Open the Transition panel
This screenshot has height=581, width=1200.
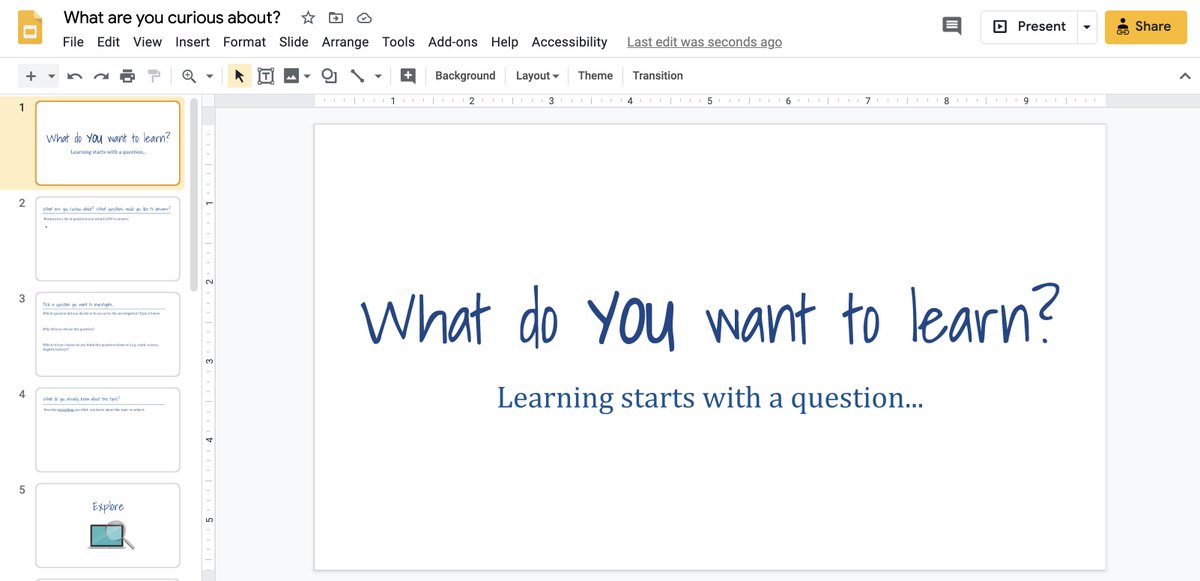coord(658,76)
